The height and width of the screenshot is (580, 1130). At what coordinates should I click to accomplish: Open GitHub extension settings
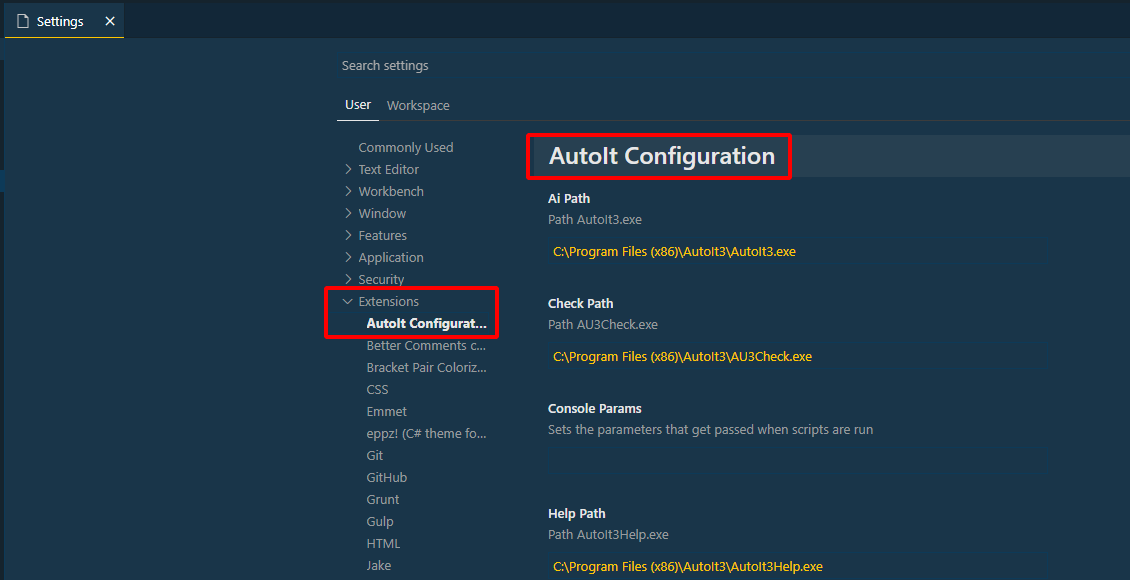[386, 478]
